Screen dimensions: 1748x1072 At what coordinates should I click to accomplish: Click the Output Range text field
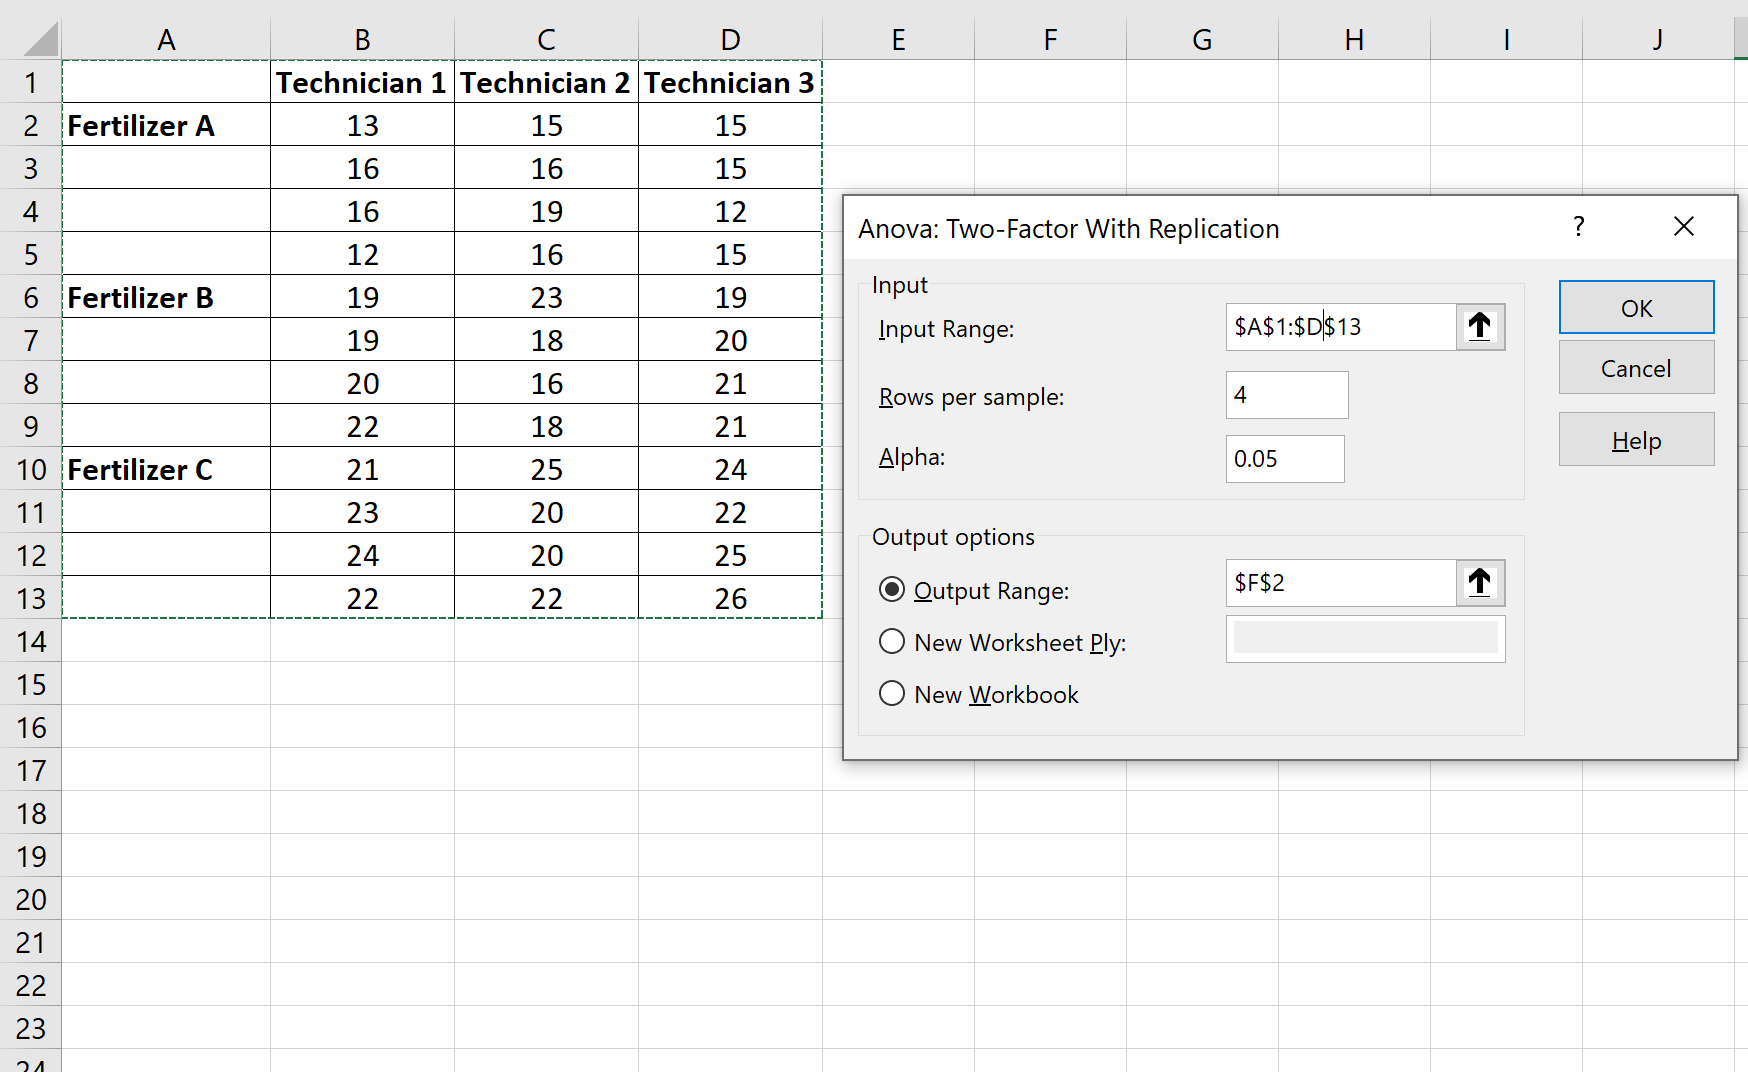coord(1341,583)
